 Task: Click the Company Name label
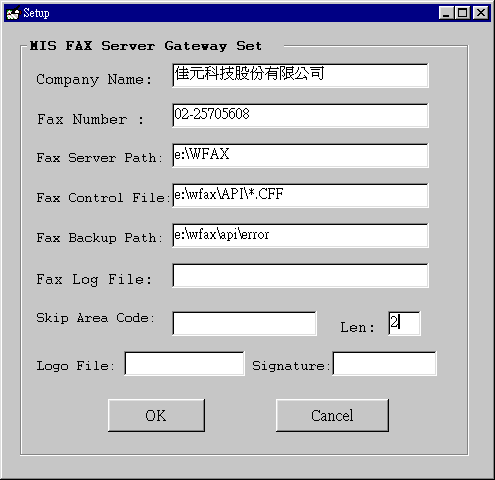point(94,80)
